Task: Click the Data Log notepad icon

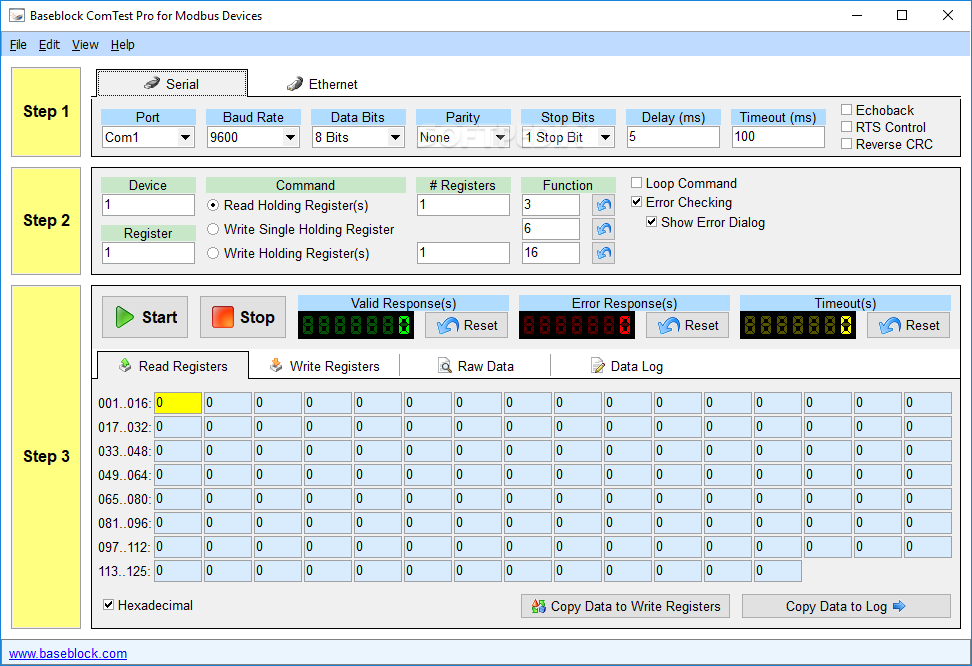Action: (598, 366)
